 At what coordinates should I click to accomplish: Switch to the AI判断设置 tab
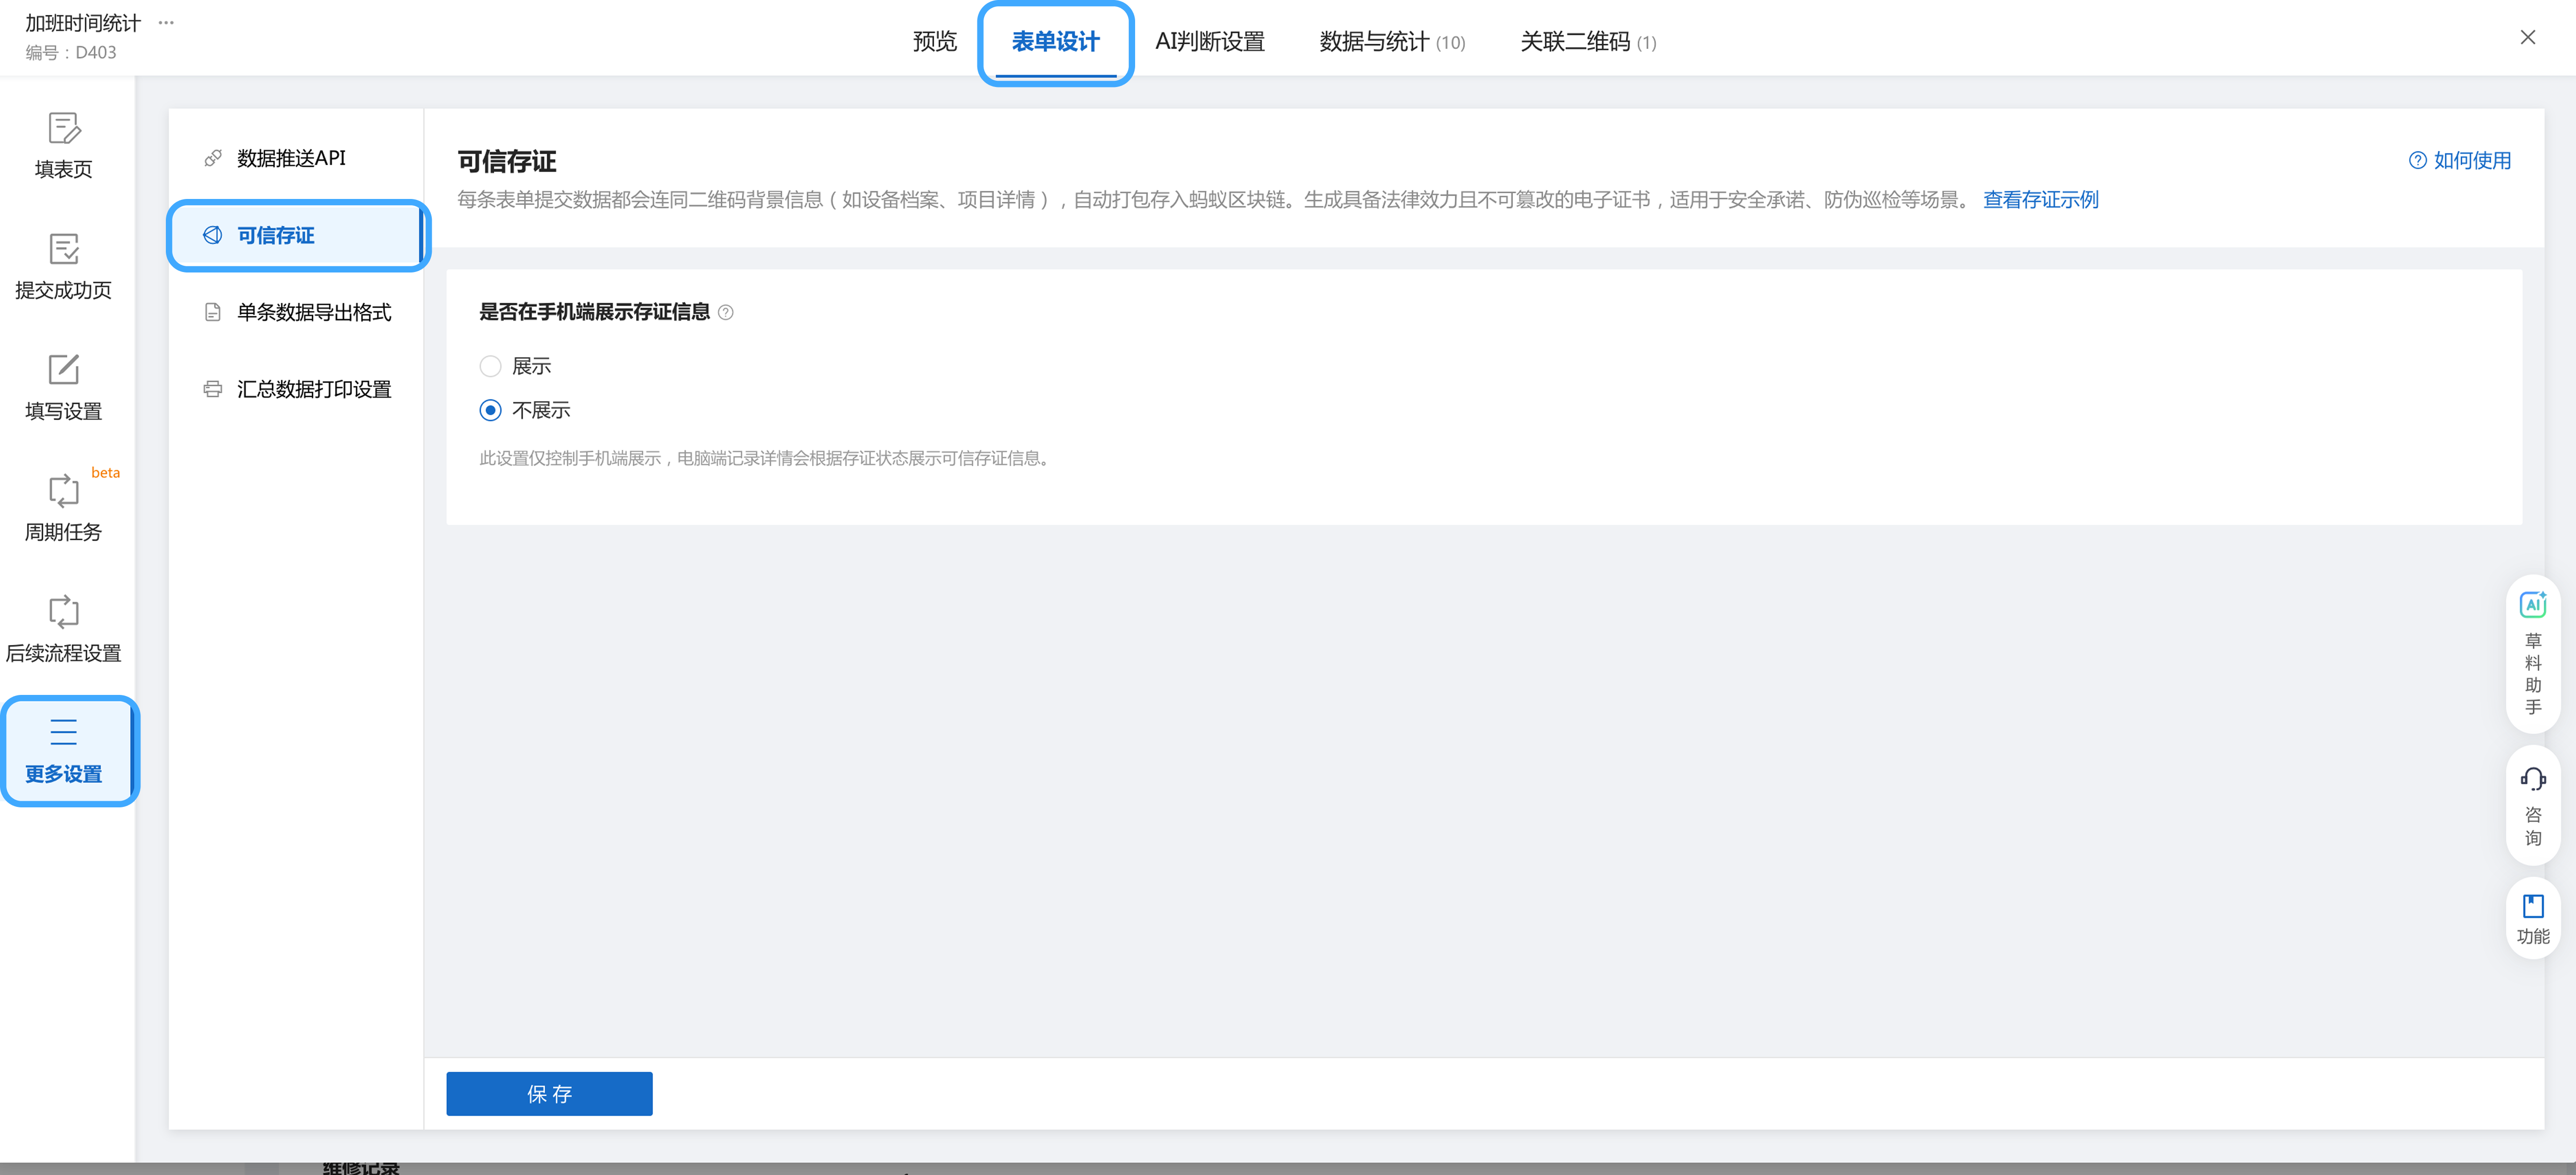[1209, 42]
